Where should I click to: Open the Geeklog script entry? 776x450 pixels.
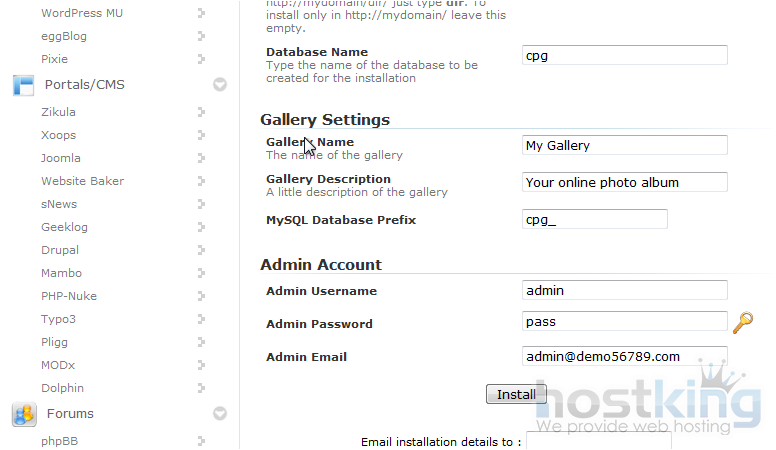(x=64, y=227)
